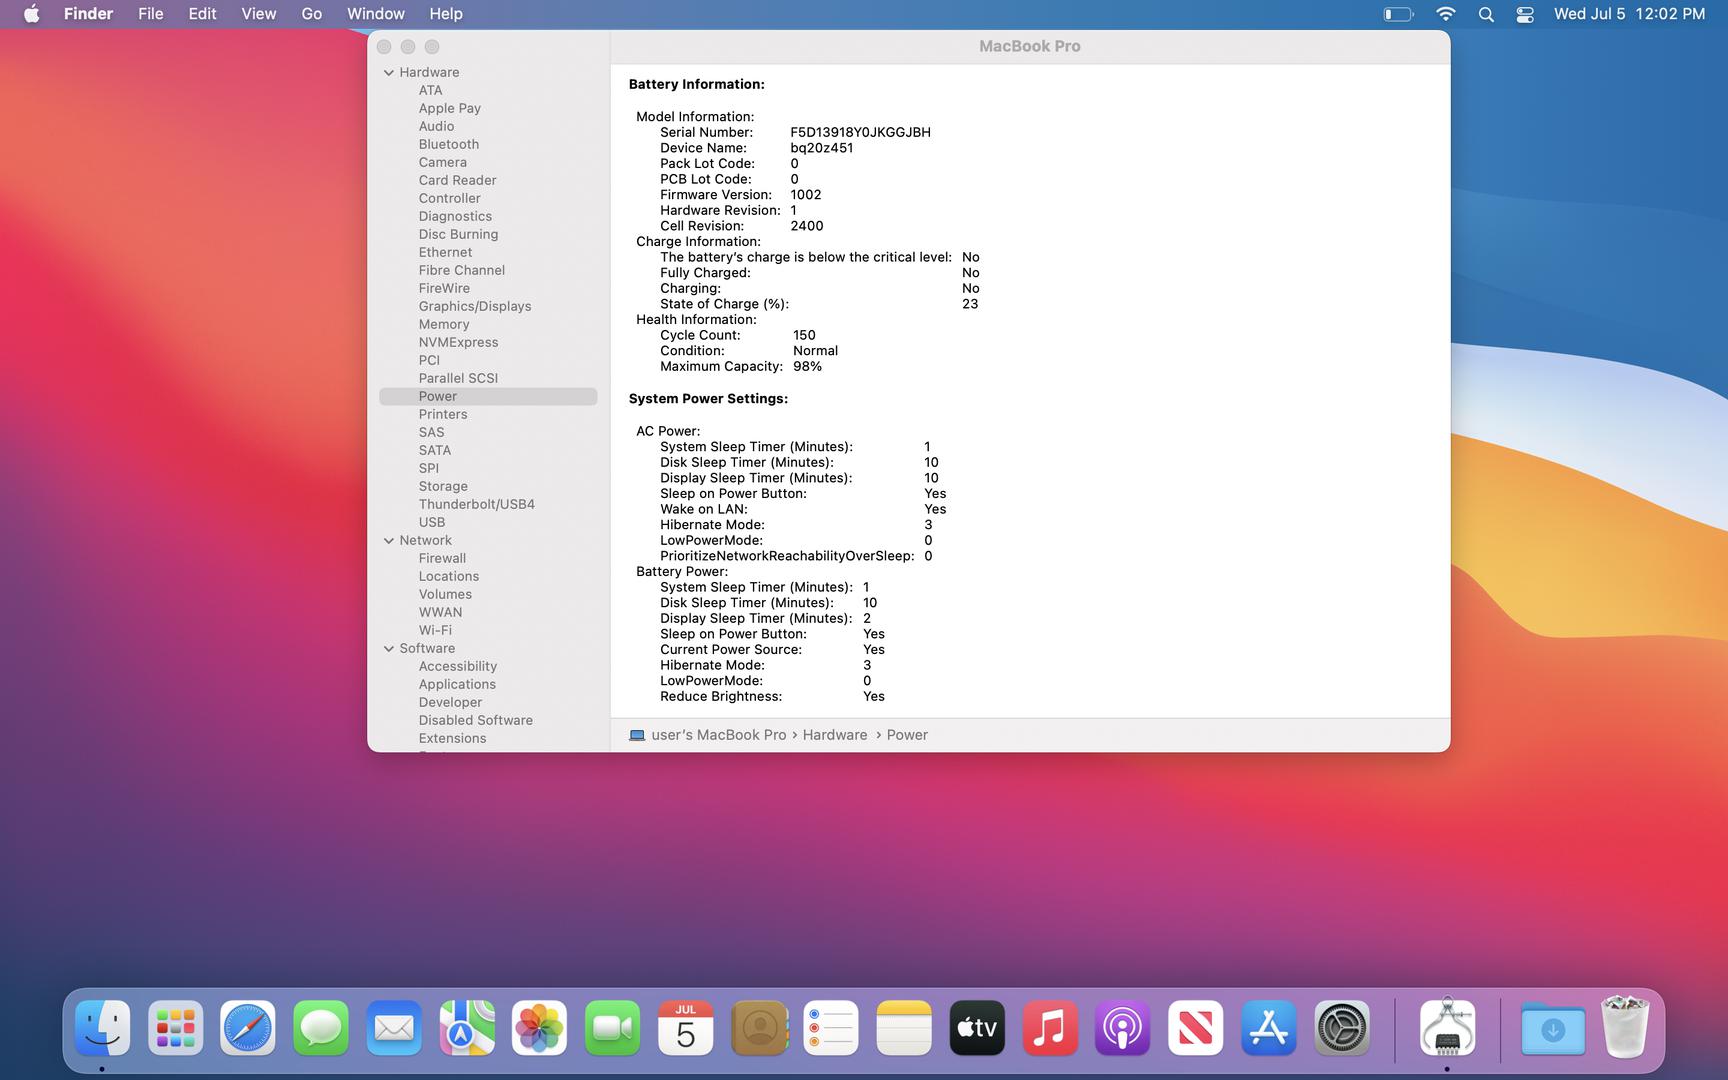This screenshot has width=1728, height=1080.
Task: Click Hardware in the path bar
Action: (x=835, y=735)
